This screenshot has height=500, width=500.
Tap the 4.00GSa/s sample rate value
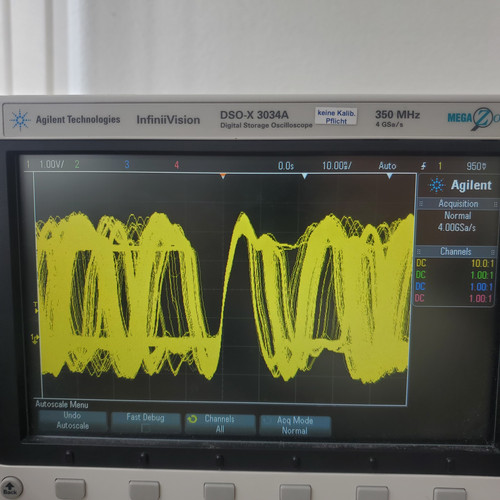click(x=457, y=227)
